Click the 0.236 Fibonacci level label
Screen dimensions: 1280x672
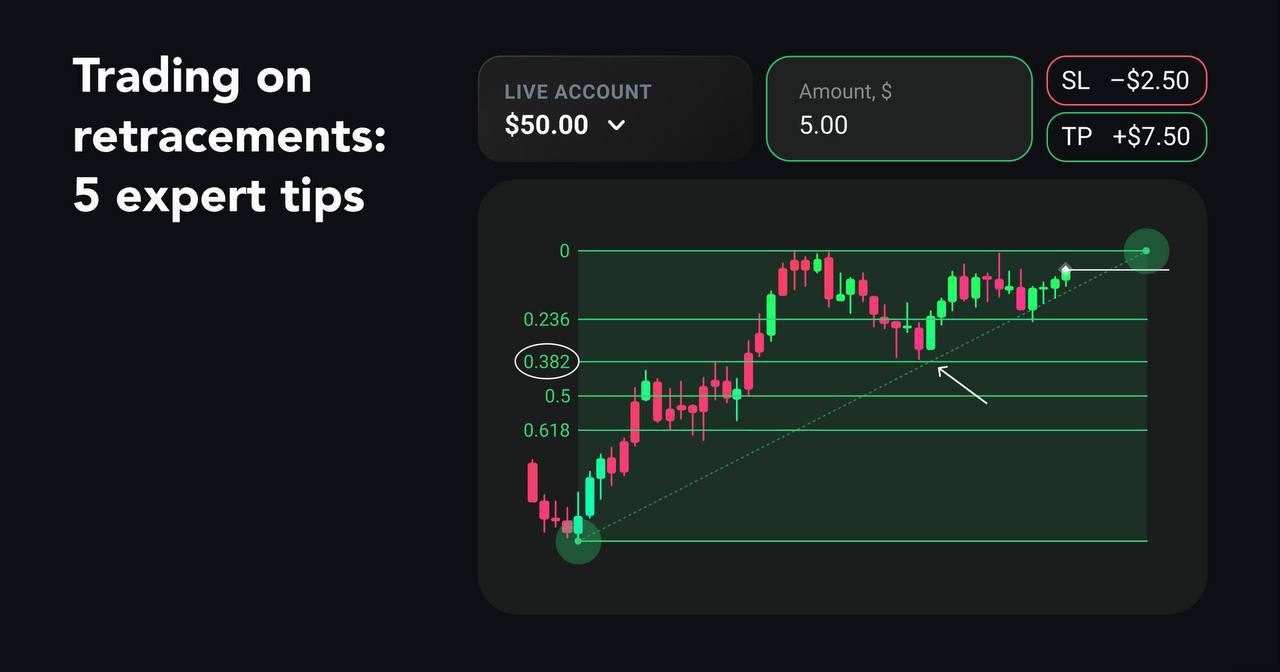pyautogui.click(x=547, y=320)
